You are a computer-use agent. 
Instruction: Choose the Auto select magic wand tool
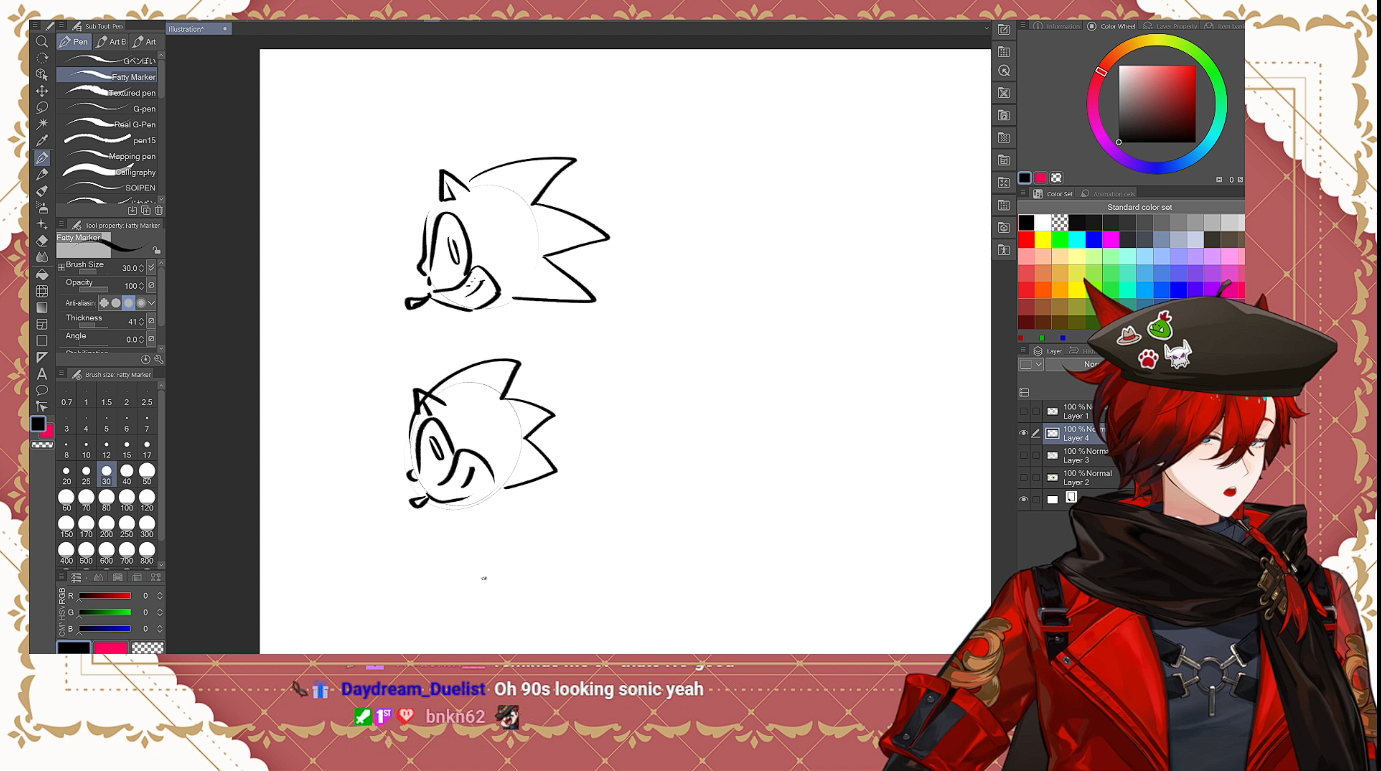42,124
